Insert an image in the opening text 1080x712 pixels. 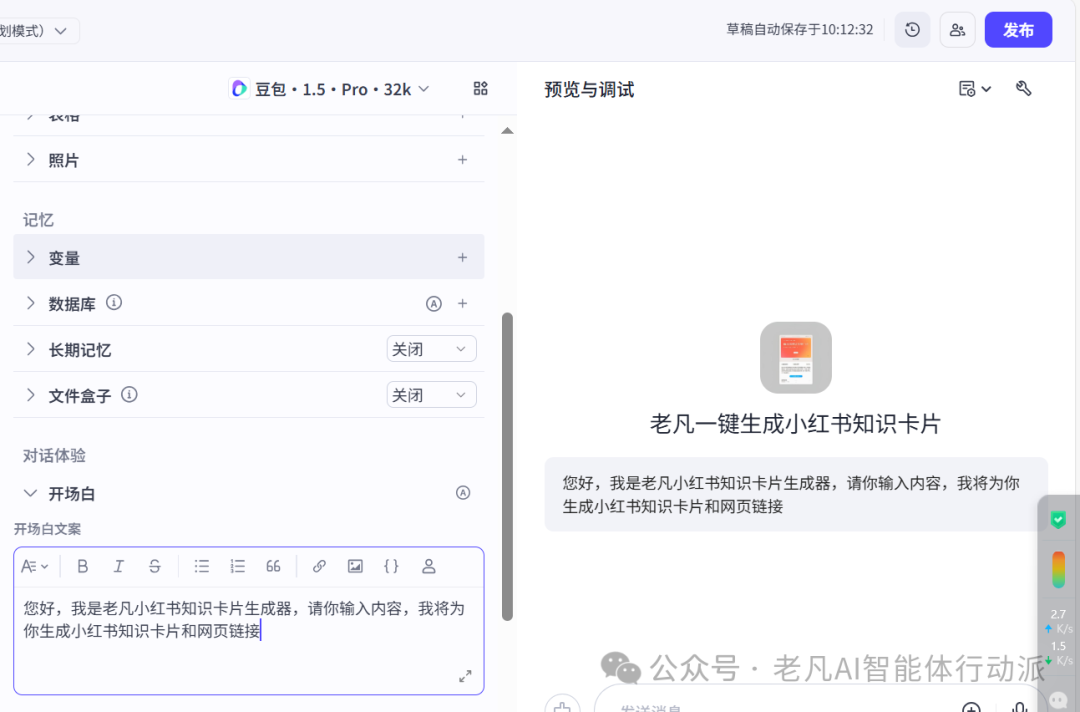click(x=355, y=566)
